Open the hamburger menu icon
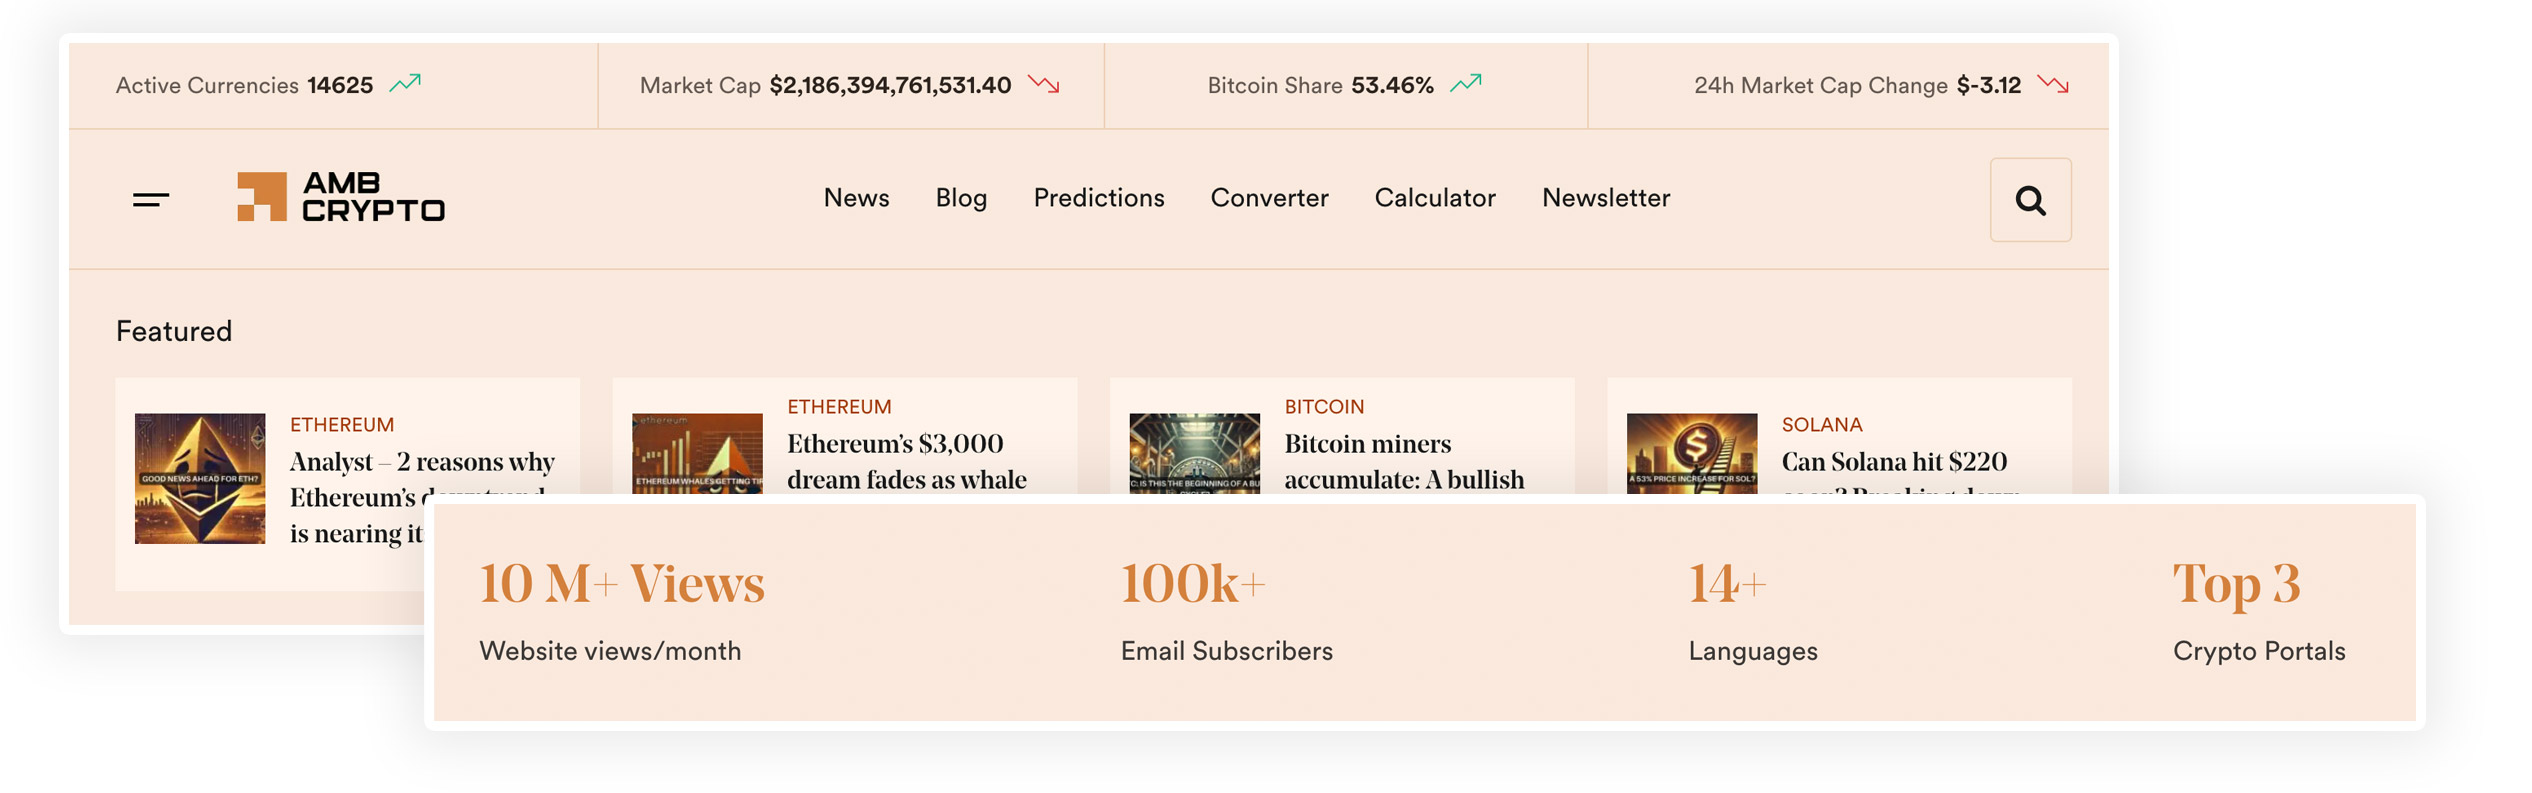Image resolution: width=2532 pixels, height=793 pixels. [151, 199]
